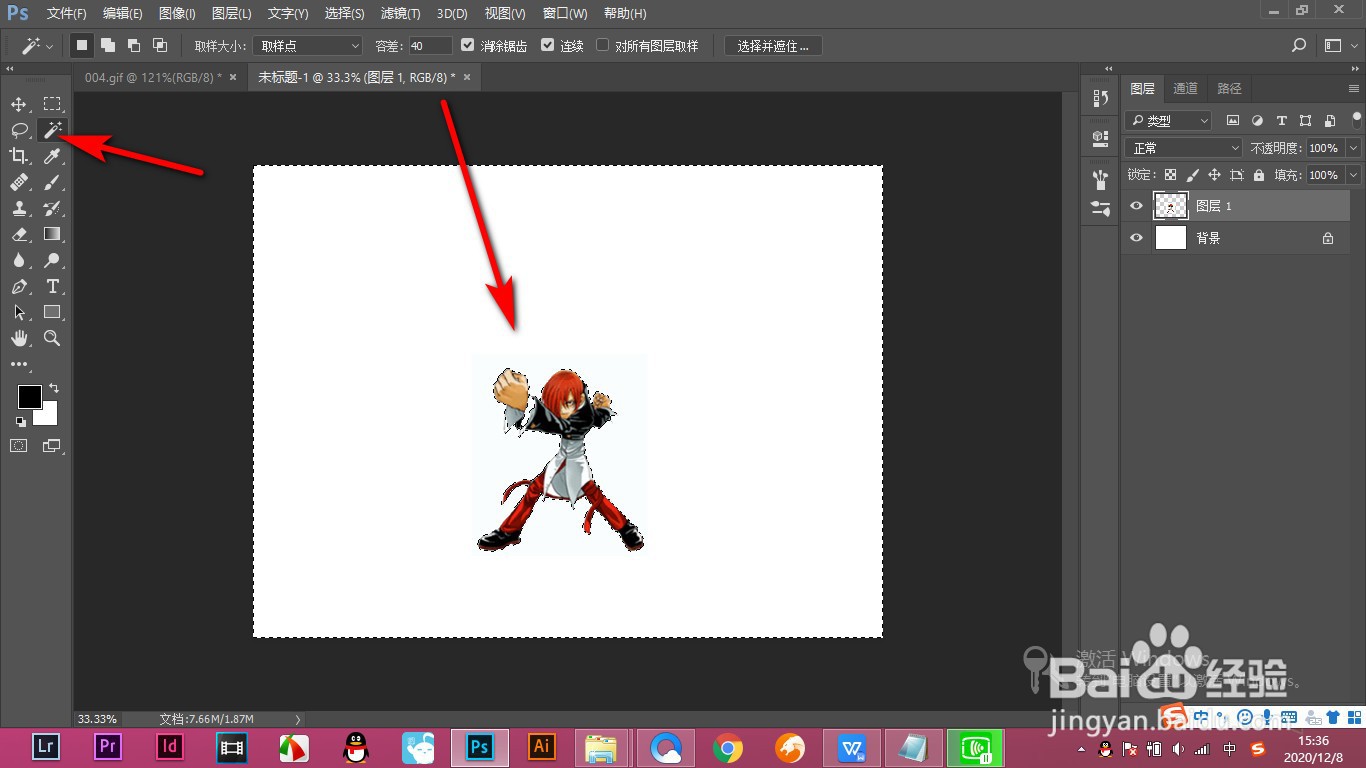Filter layers by type layers
1366x768 pixels.
pos(1281,120)
